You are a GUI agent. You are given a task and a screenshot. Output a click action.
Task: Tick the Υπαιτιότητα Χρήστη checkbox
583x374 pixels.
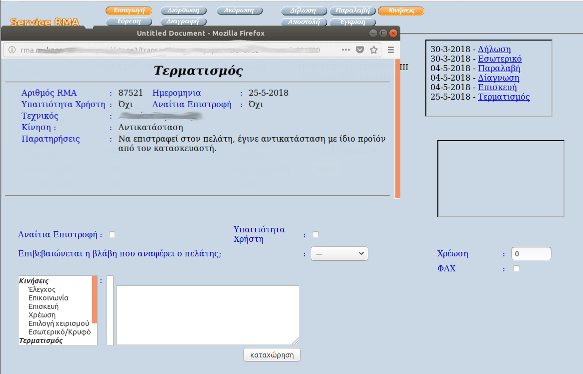coord(315,234)
